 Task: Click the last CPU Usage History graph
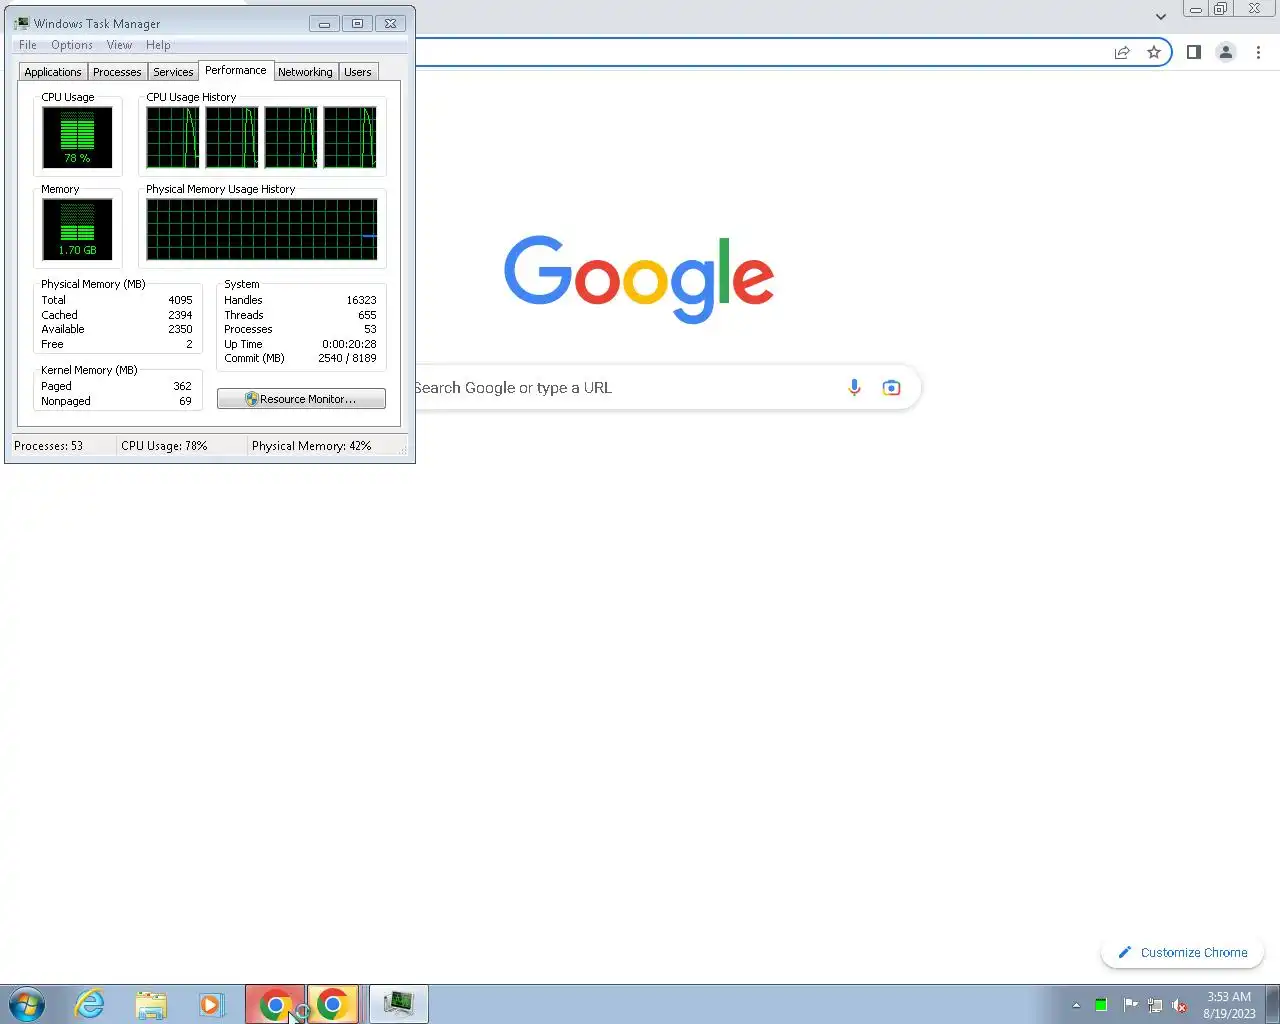[350, 137]
